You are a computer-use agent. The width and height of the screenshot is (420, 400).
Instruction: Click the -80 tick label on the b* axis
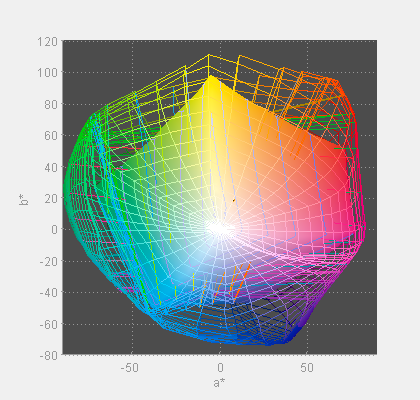(x=49, y=355)
